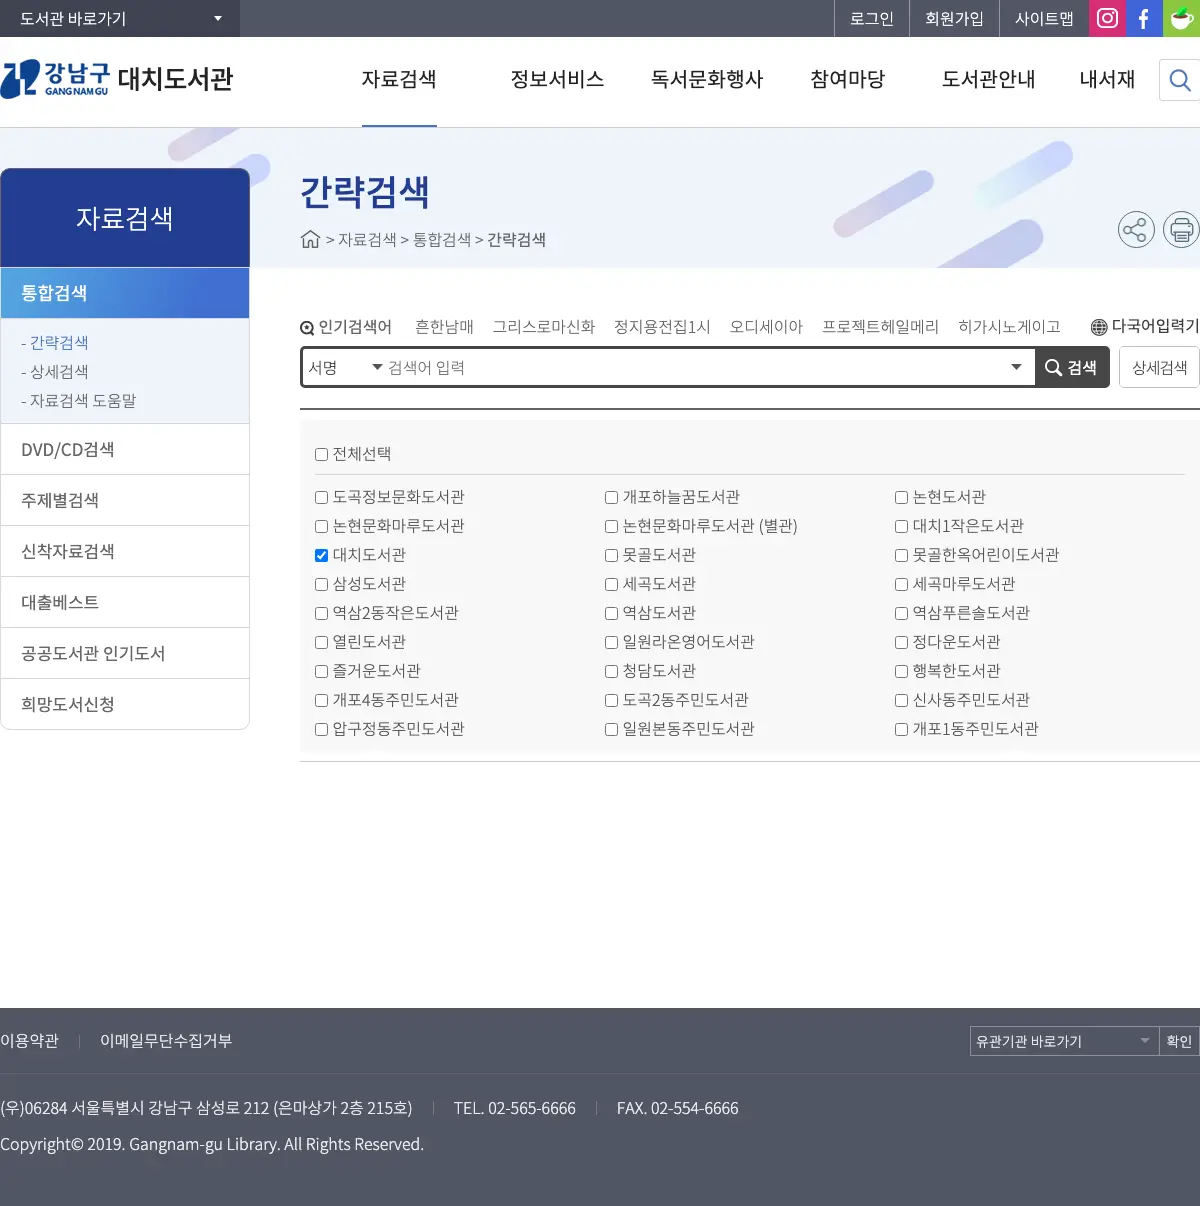Check the 행복한도서관 checkbox
Viewport: 1200px width, 1206px height.
click(x=901, y=671)
